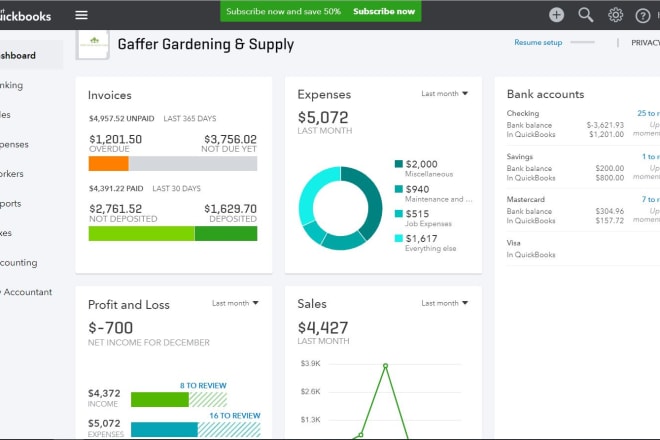This screenshot has height=440, width=660.
Task: Open the Help question mark icon
Action: pos(643,16)
